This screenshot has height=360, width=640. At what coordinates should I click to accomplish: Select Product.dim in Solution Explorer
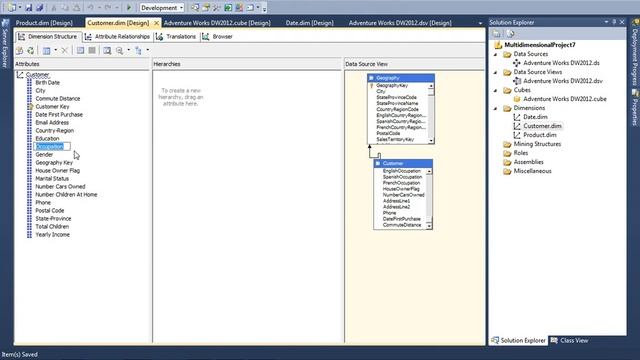pyautogui.click(x=540, y=135)
